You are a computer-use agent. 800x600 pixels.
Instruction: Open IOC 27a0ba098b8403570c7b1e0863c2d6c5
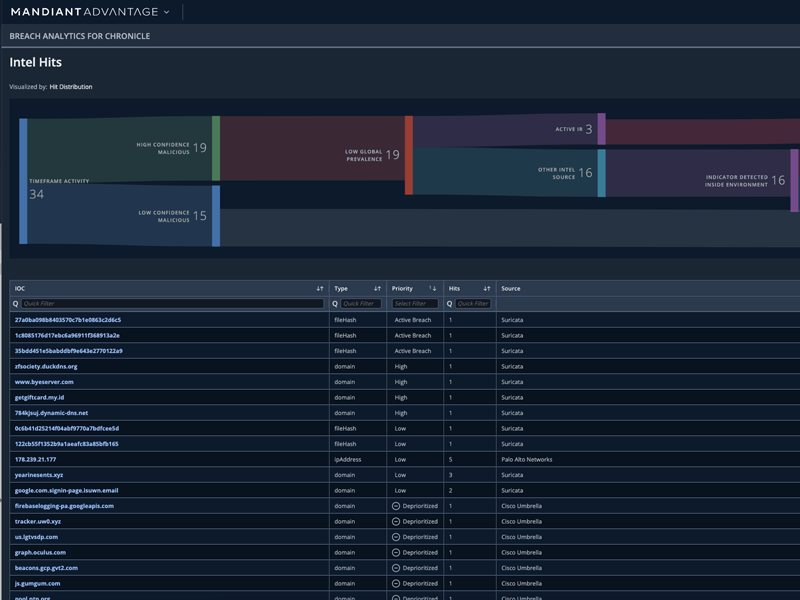(x=68, y=320)
